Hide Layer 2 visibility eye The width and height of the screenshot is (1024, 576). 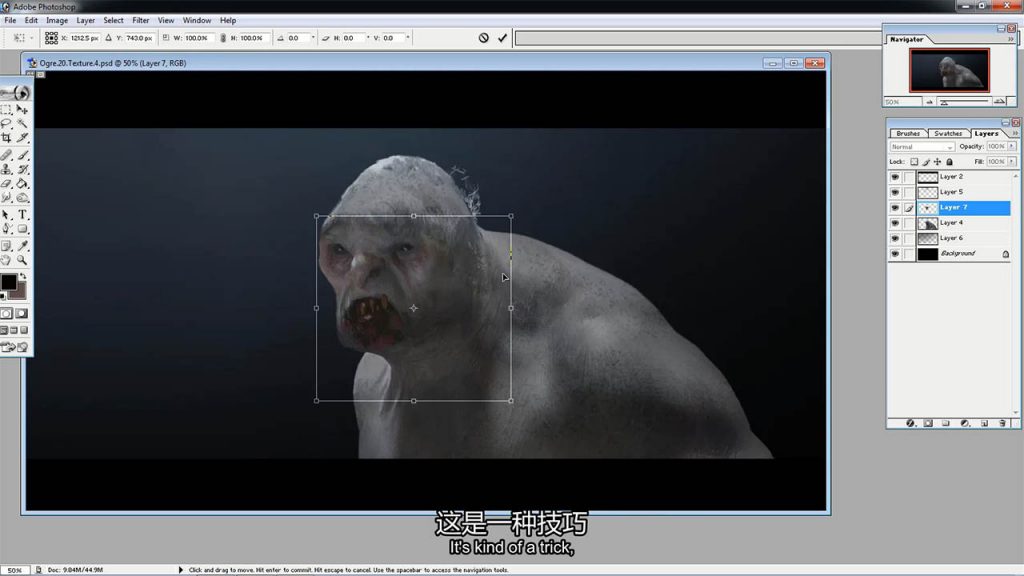(x=895, y=177)
